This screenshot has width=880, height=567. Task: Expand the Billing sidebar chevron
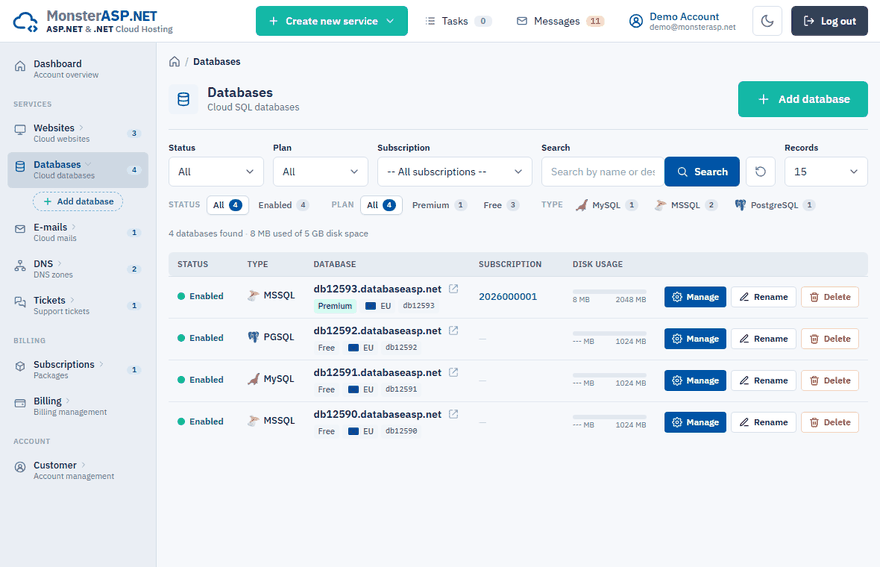tap(68, 400)
